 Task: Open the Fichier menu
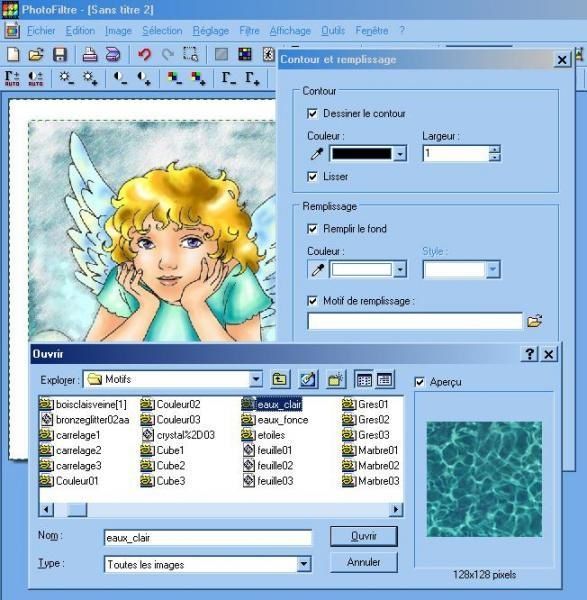pos(41,31)
